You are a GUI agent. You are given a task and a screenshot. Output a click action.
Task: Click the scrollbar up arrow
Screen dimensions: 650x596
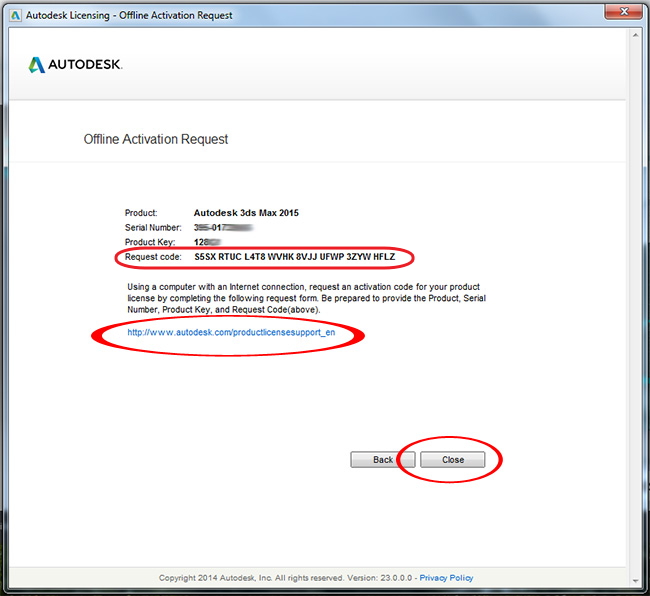click(x=635, y=36)
